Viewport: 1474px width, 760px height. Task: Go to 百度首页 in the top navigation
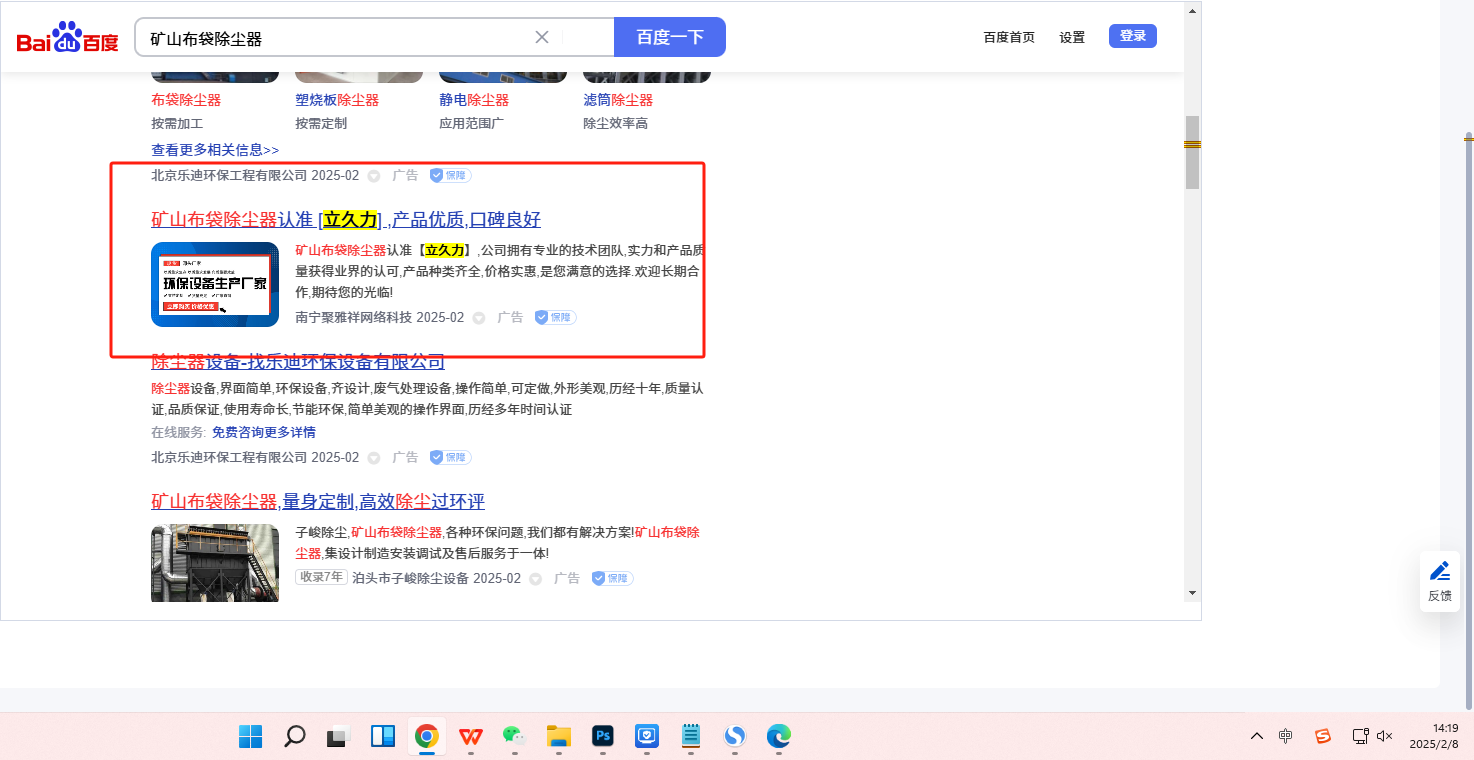pos(1009,37)
